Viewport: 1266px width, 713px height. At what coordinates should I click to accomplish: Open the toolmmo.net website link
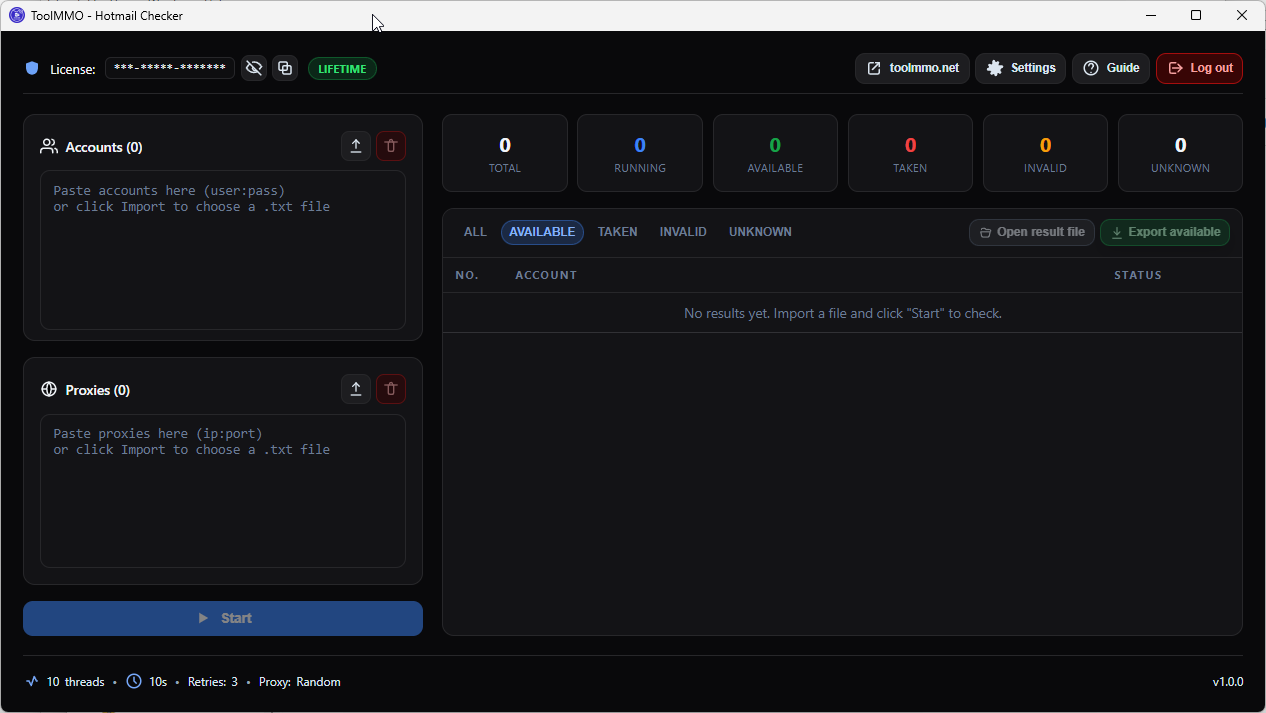(x=912, y=68)
